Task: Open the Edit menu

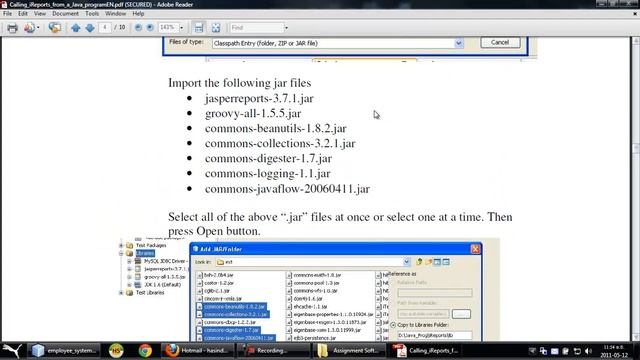Action: (22, 13)
